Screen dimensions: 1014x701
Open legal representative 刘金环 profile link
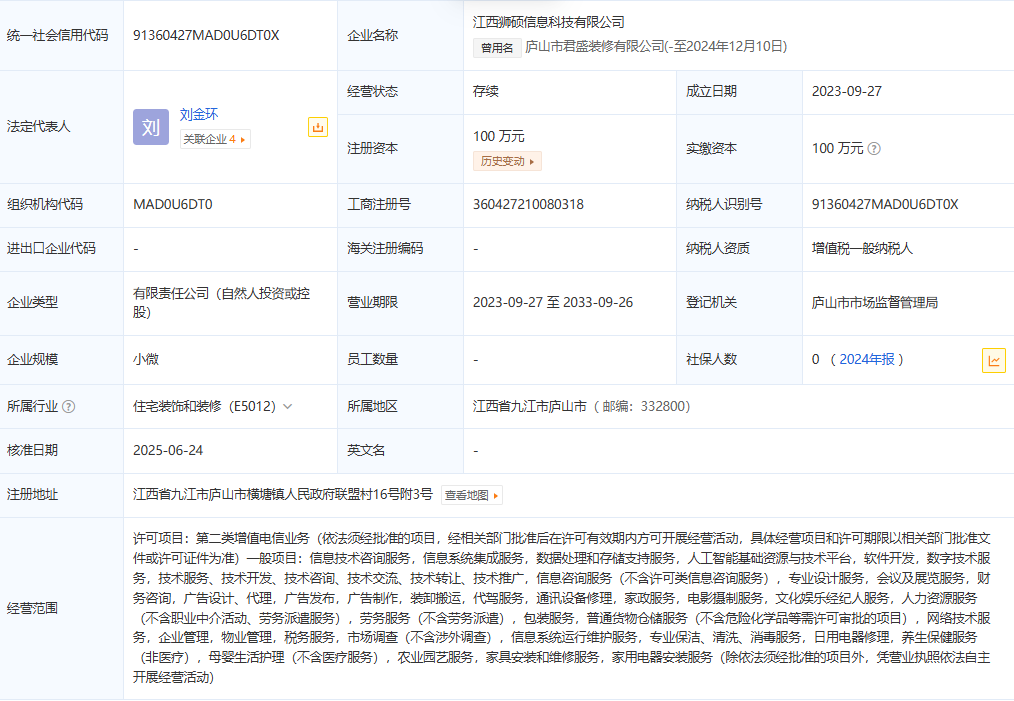coord(199,115)
